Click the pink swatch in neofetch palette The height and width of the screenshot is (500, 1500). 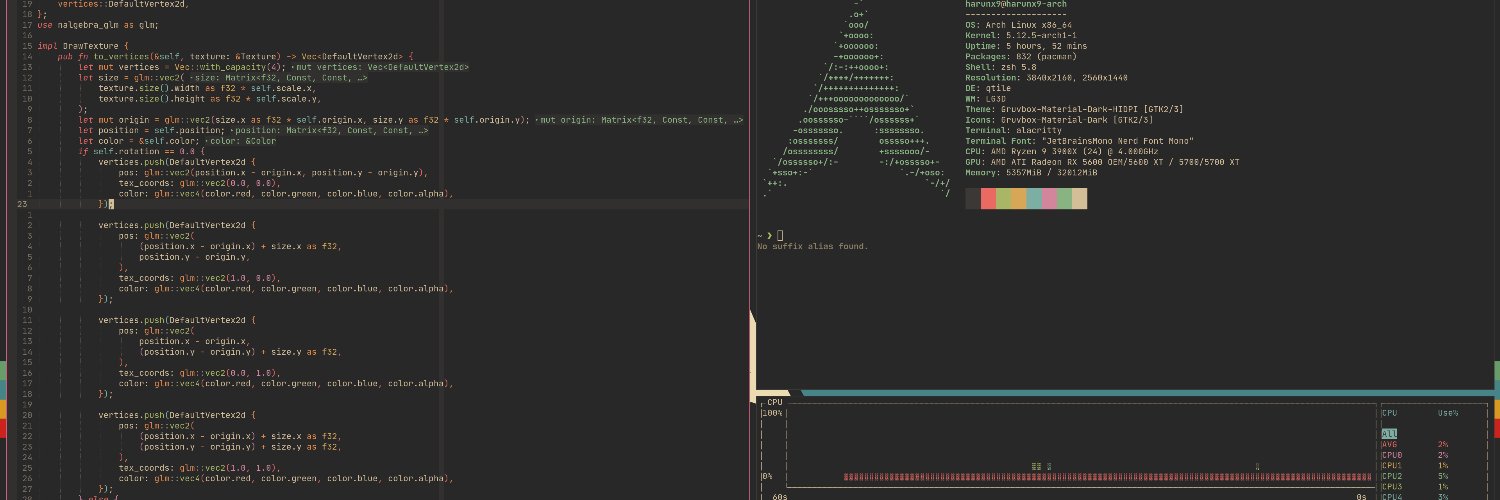point(1049,199)
